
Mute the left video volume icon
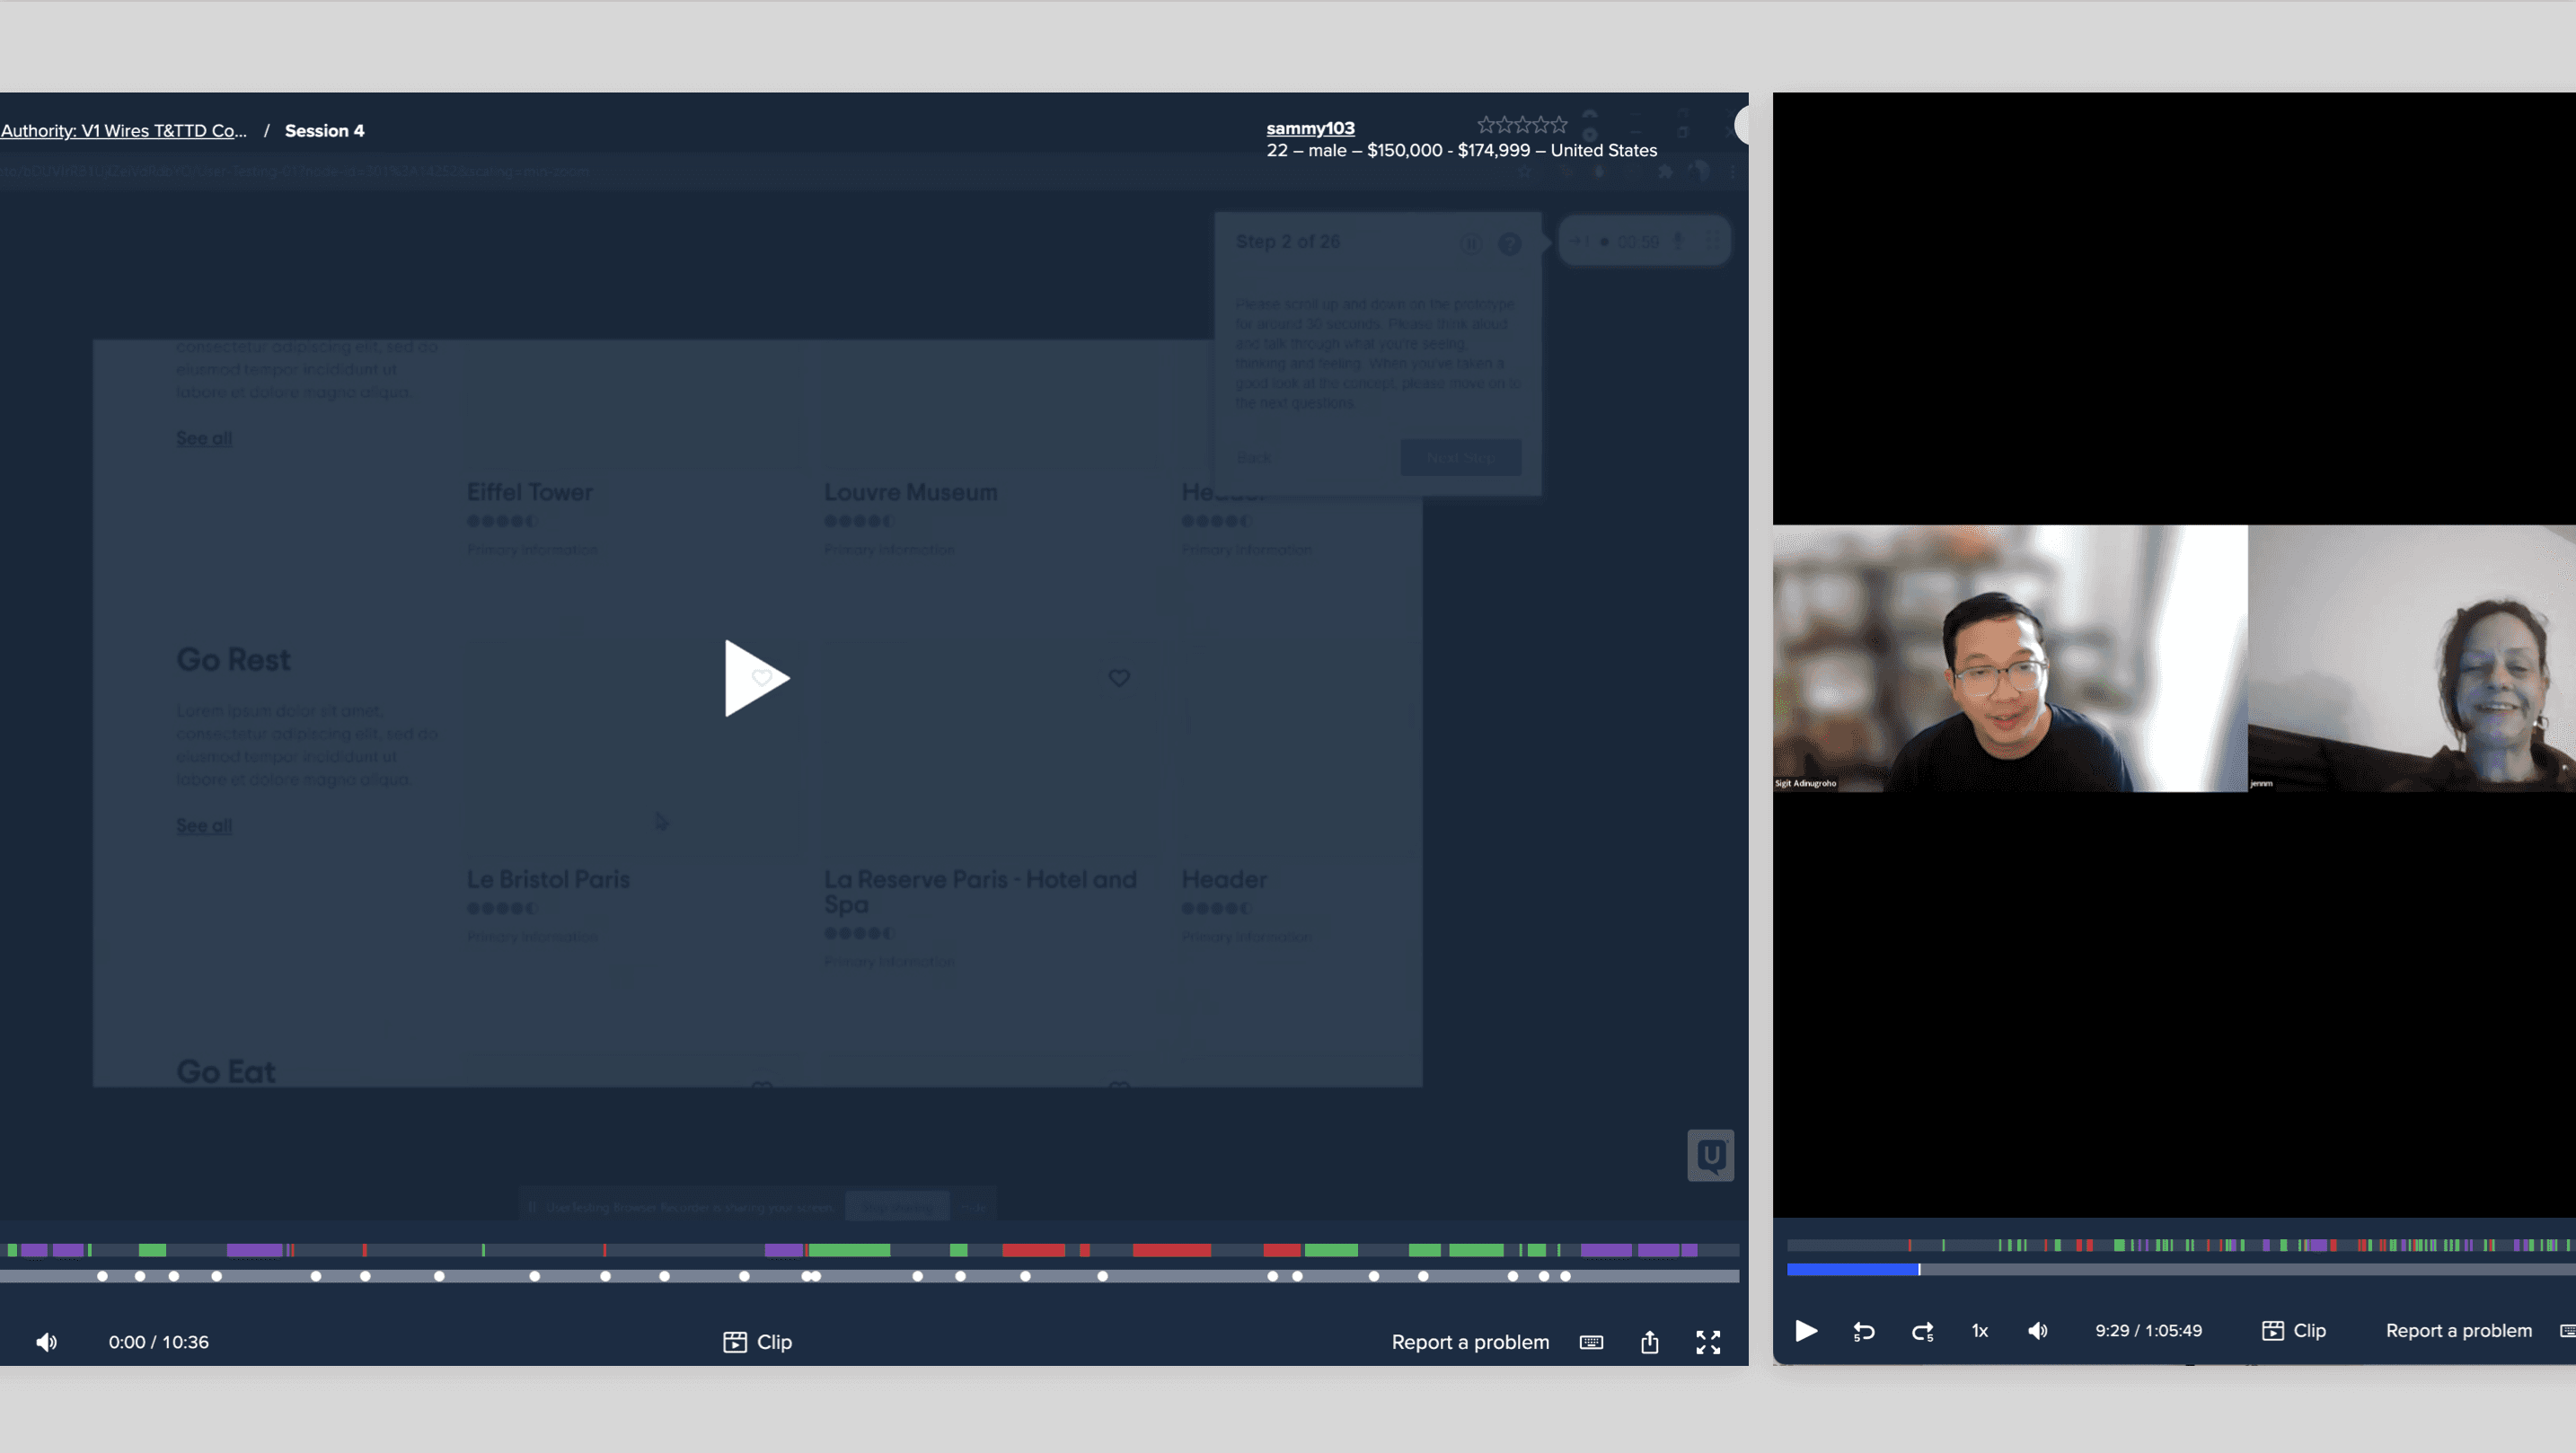46,1342
